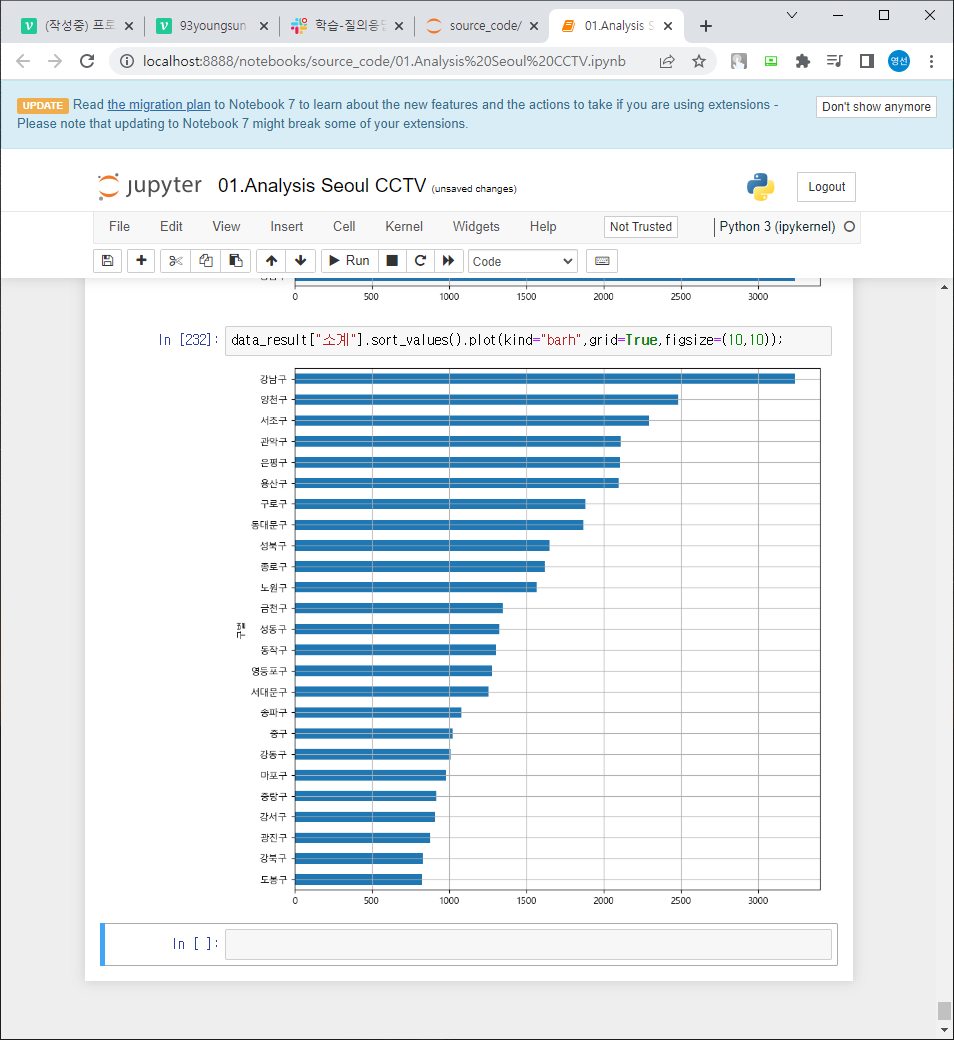Click the page vertical scrollbar thumb
954x1040 pixels.
(x=944, y=1011)
